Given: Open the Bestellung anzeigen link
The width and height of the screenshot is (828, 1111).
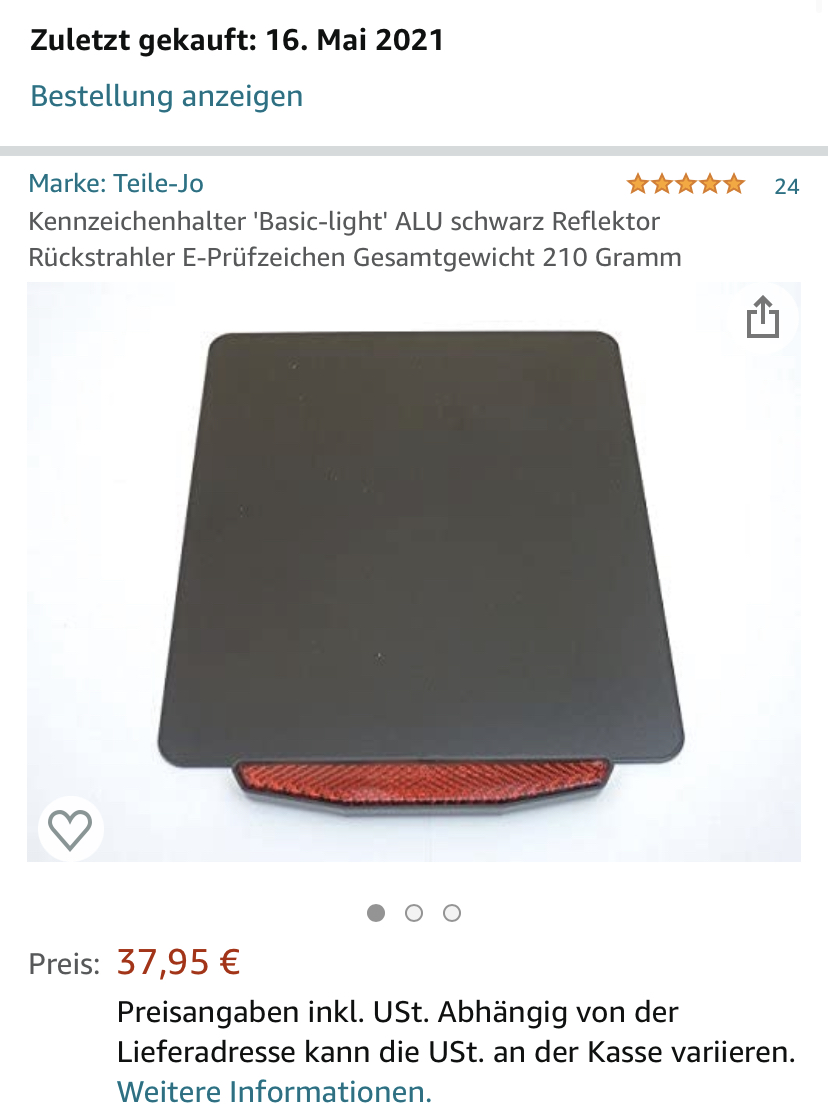Looking at the screenshot, I should [166, 96].
